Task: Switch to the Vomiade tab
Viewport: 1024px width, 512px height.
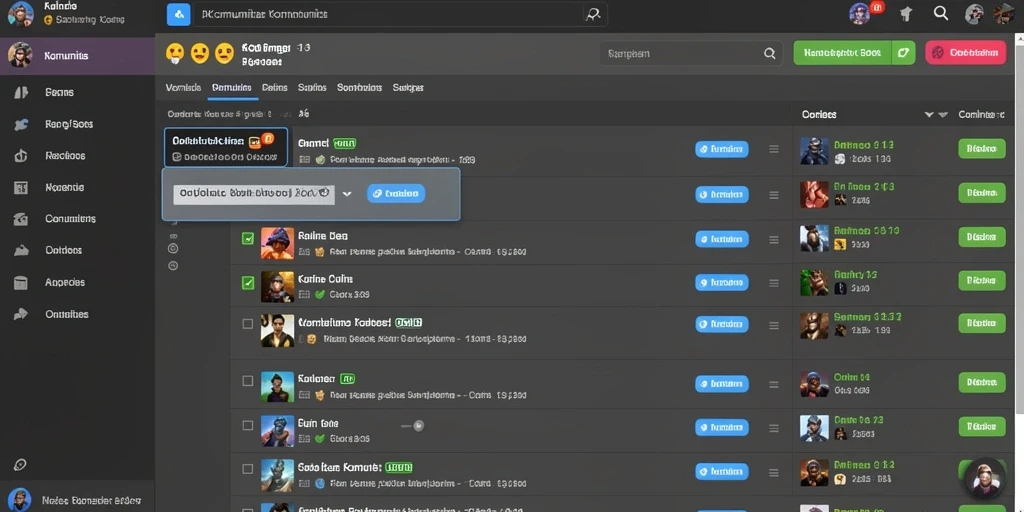Action: [183, 87]
